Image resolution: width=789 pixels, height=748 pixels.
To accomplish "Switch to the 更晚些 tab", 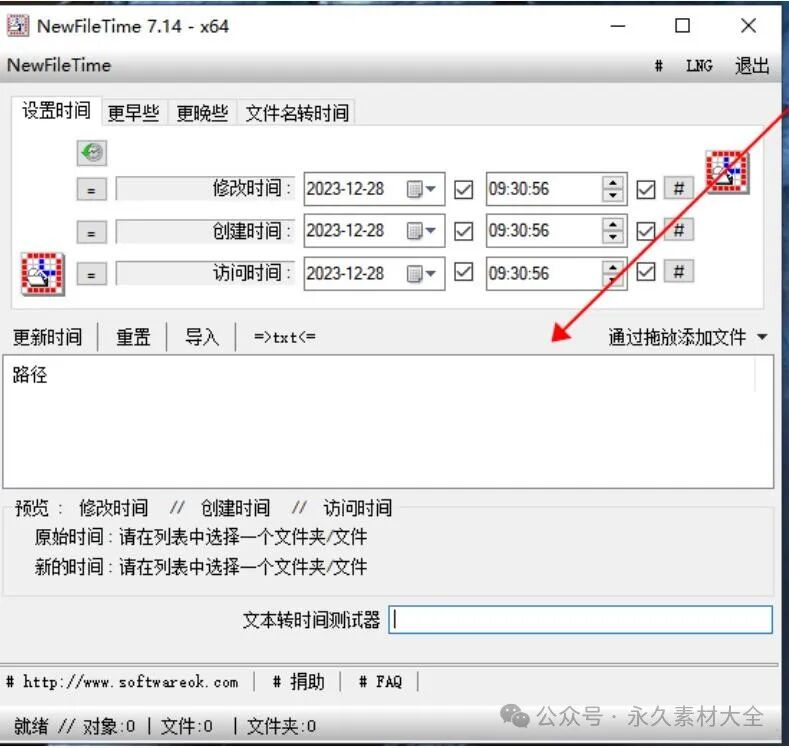I will 202,113.
